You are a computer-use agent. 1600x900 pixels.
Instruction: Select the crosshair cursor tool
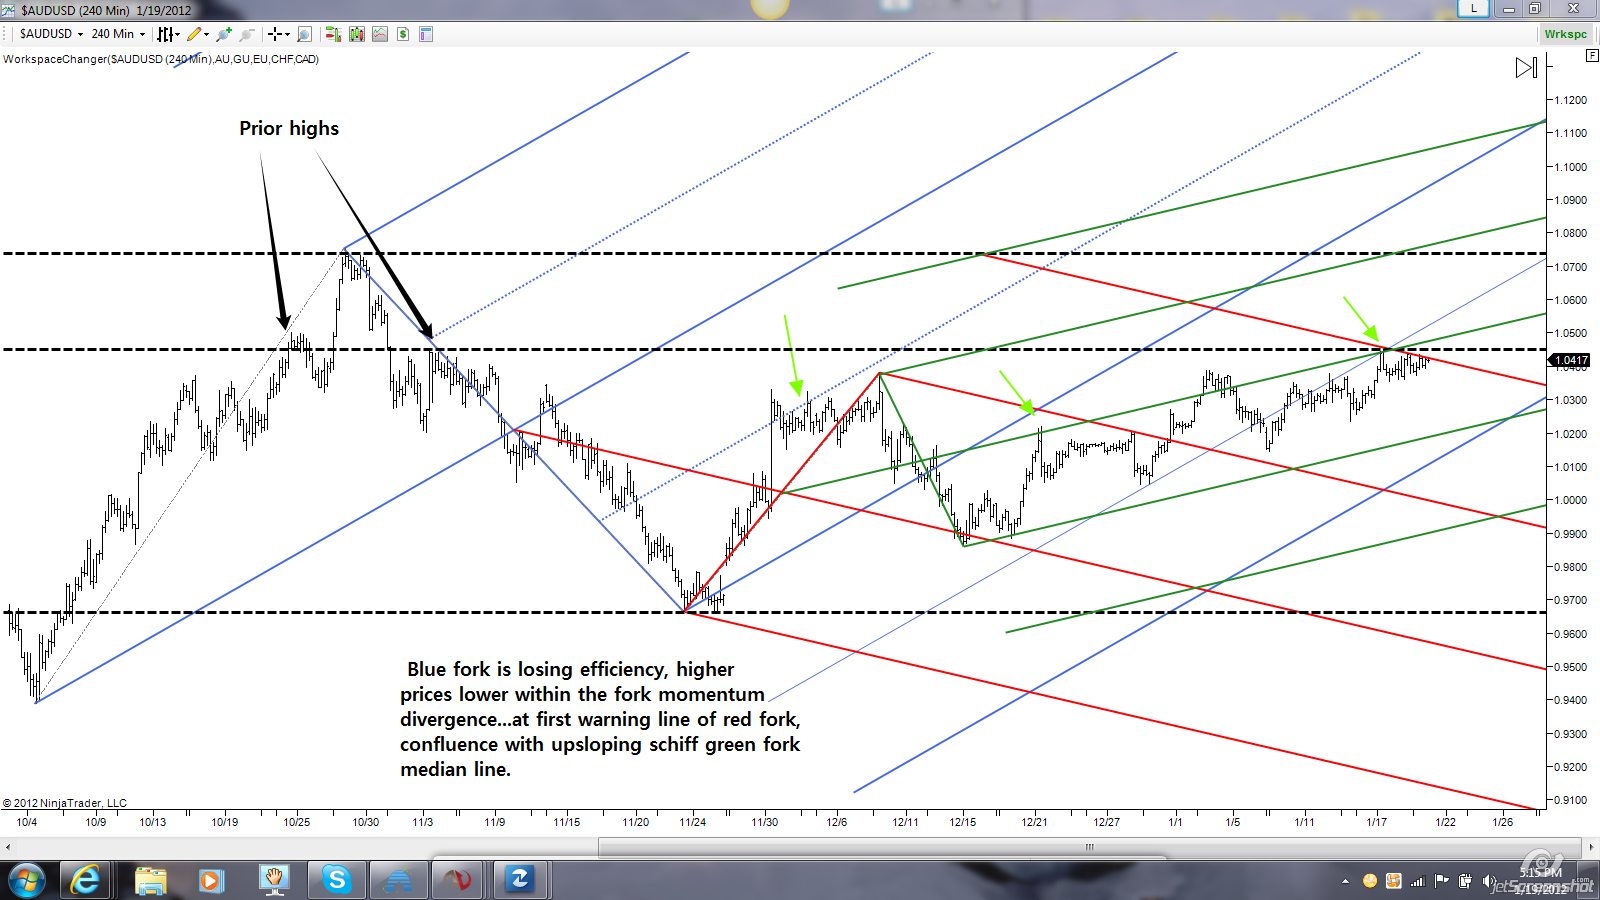click(x=274, y=34)
